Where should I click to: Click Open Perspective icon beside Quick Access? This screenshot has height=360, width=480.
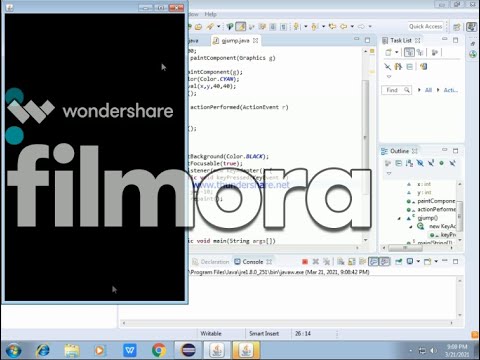(457, 27)
